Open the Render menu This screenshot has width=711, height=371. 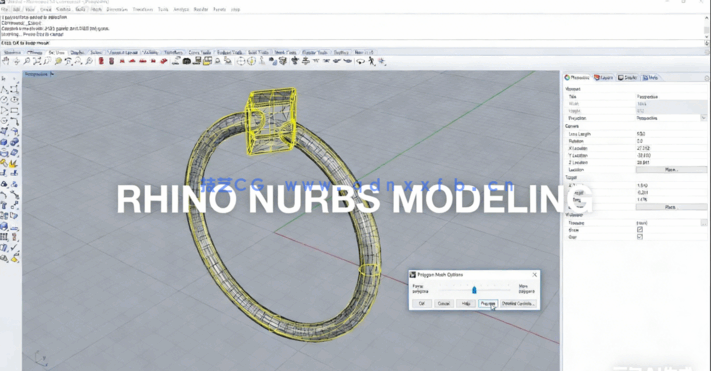pos(200,9)
